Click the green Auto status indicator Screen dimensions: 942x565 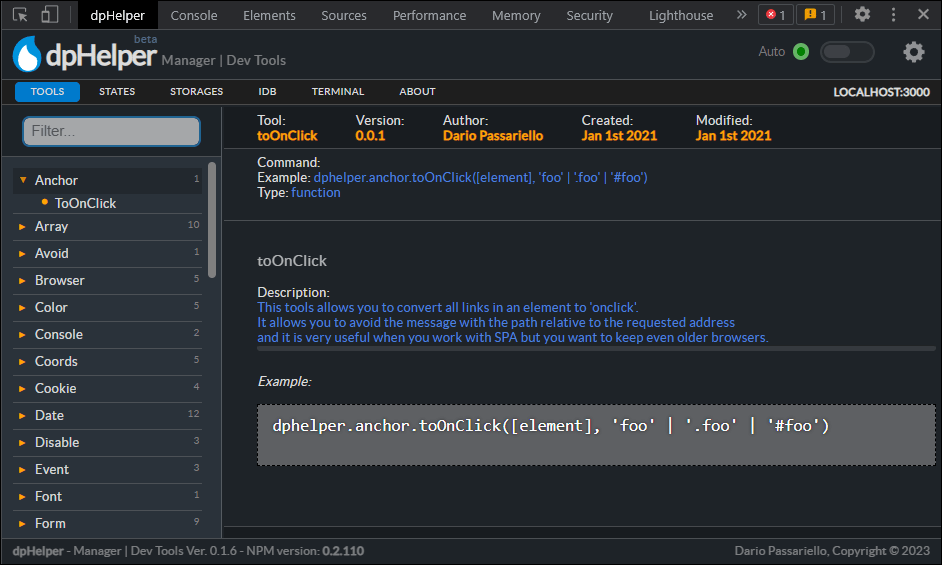coord(801,52)
